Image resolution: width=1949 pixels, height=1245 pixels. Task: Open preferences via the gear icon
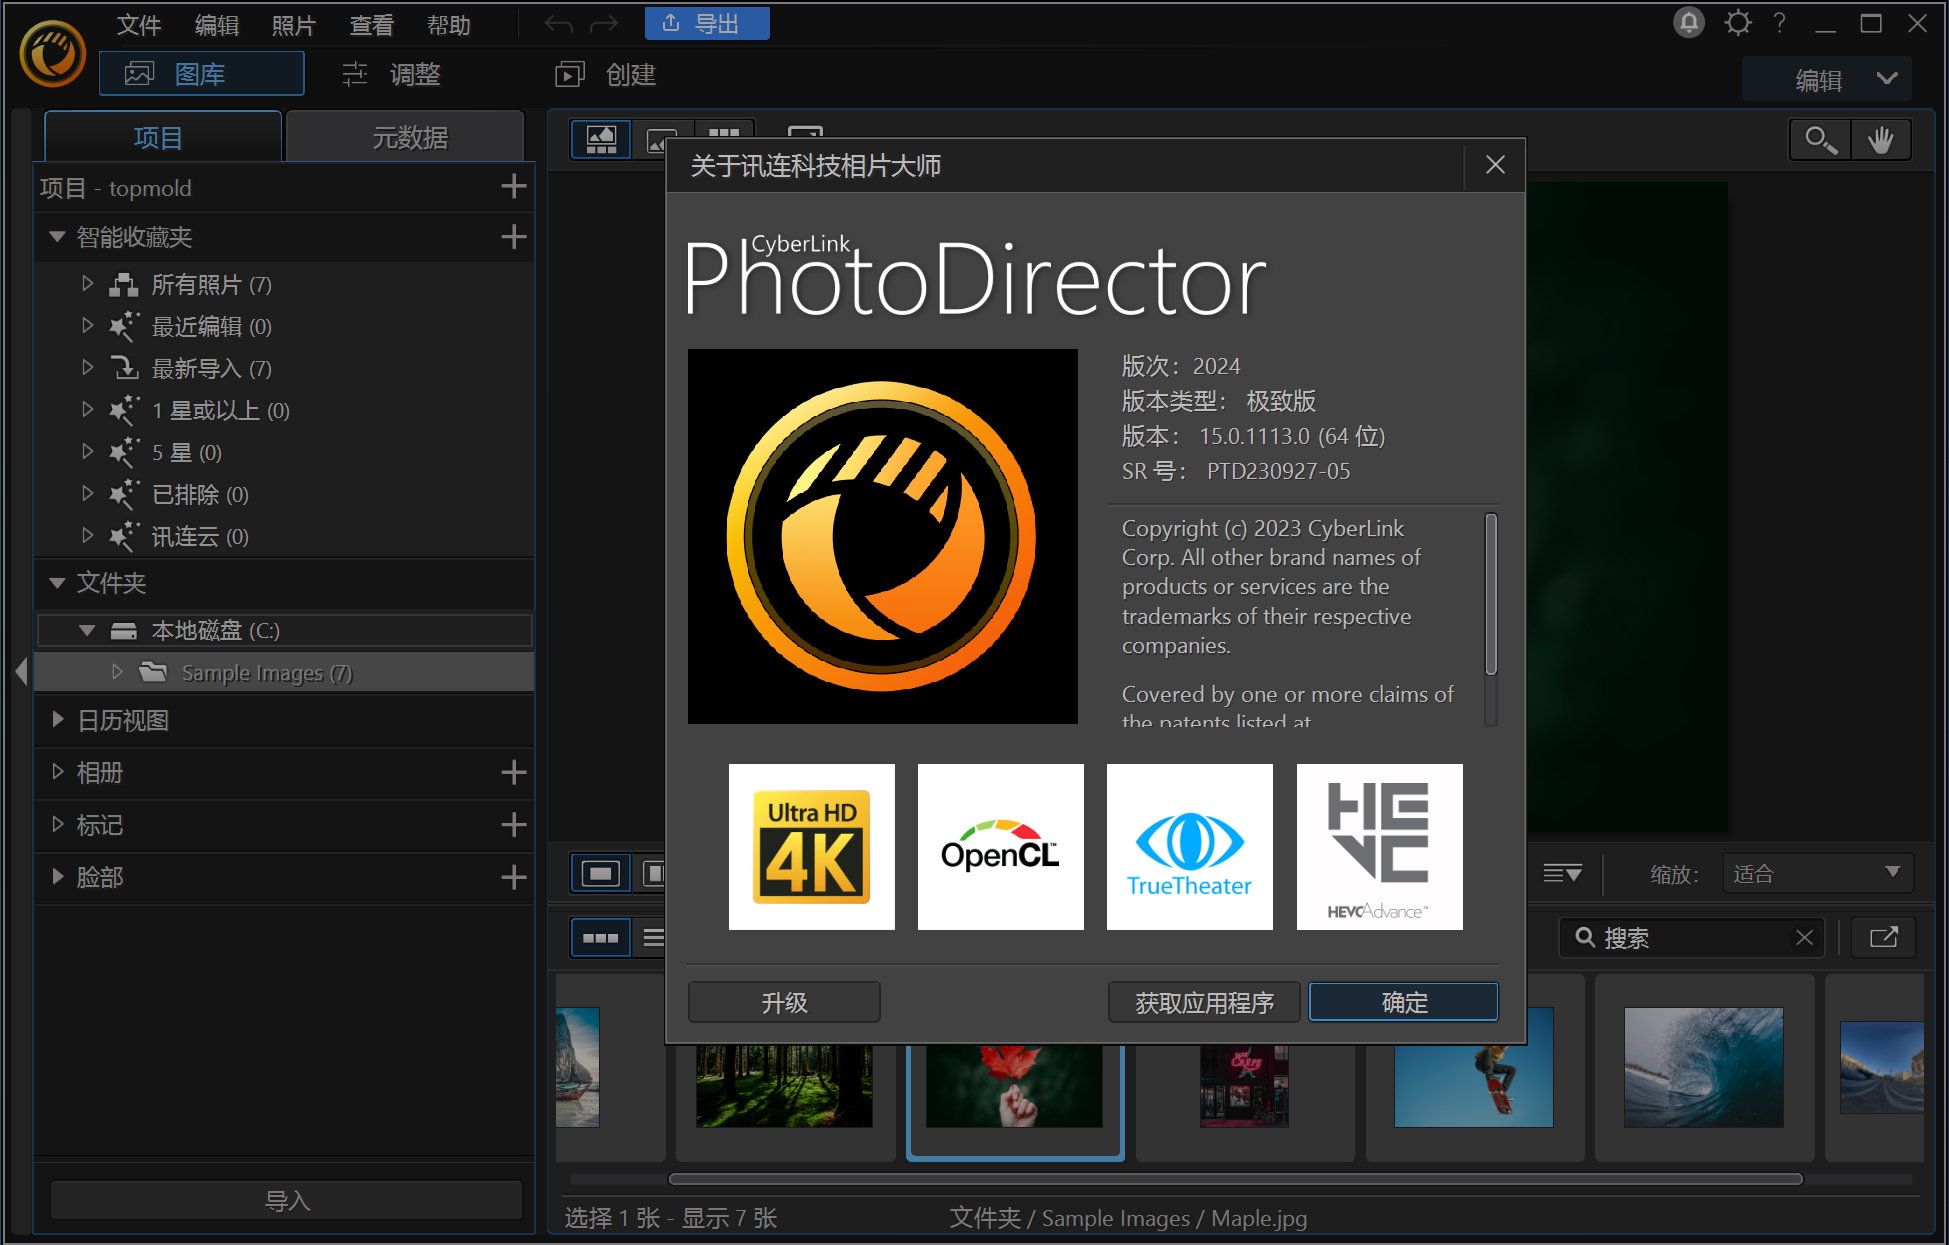click(1738, 23)
